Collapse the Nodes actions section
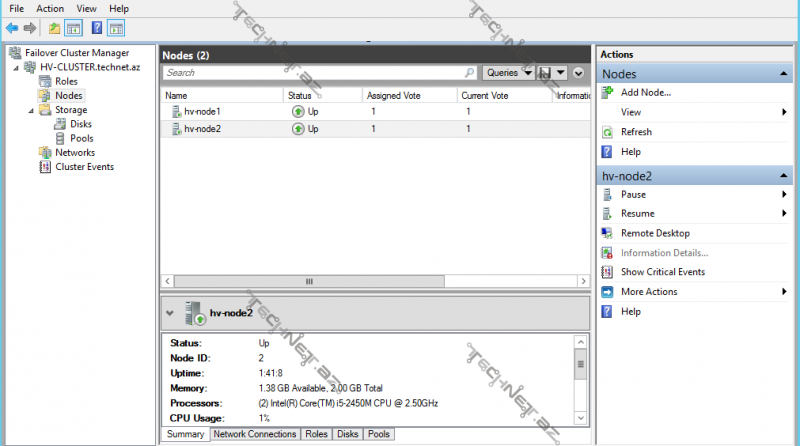The image size is (800, 446). [784, 74]
